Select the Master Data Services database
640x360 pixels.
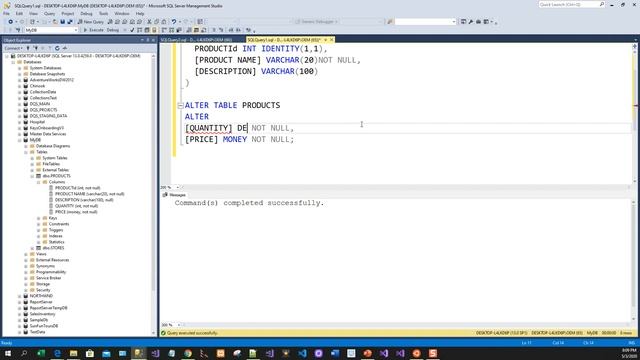pos(48,134)
